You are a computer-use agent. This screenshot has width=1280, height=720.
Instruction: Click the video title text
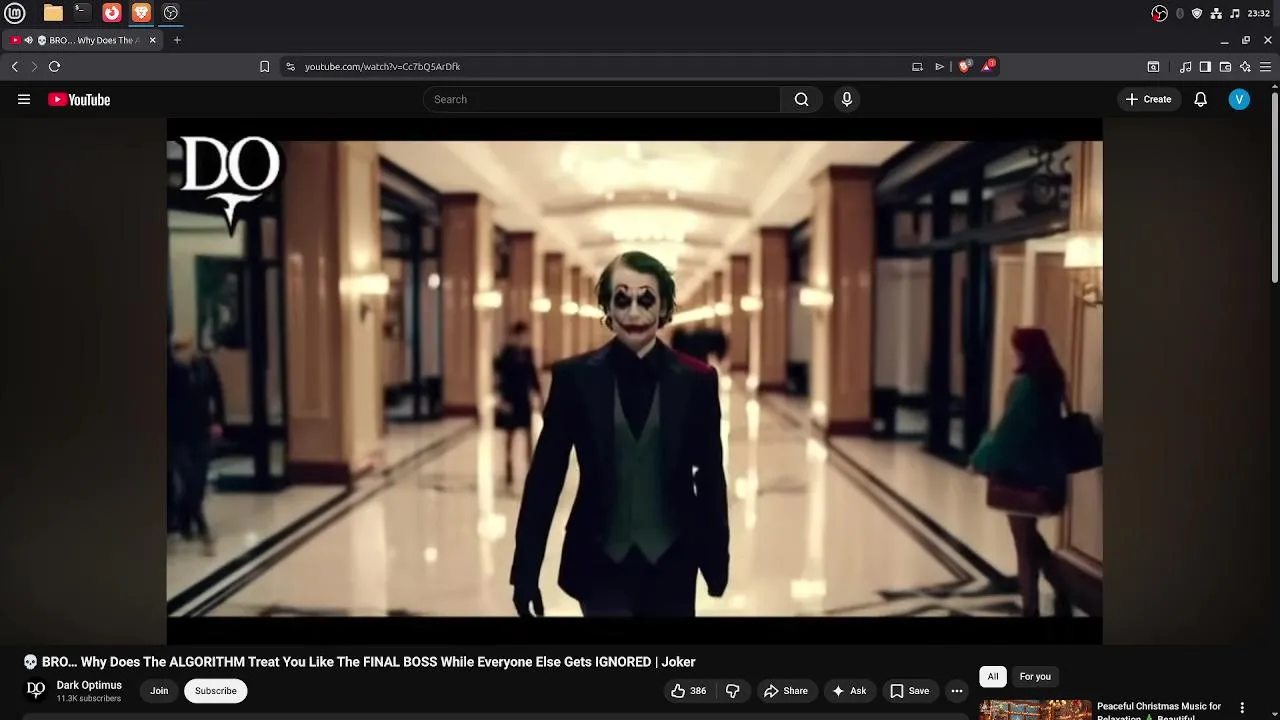(x=359, y=662)
